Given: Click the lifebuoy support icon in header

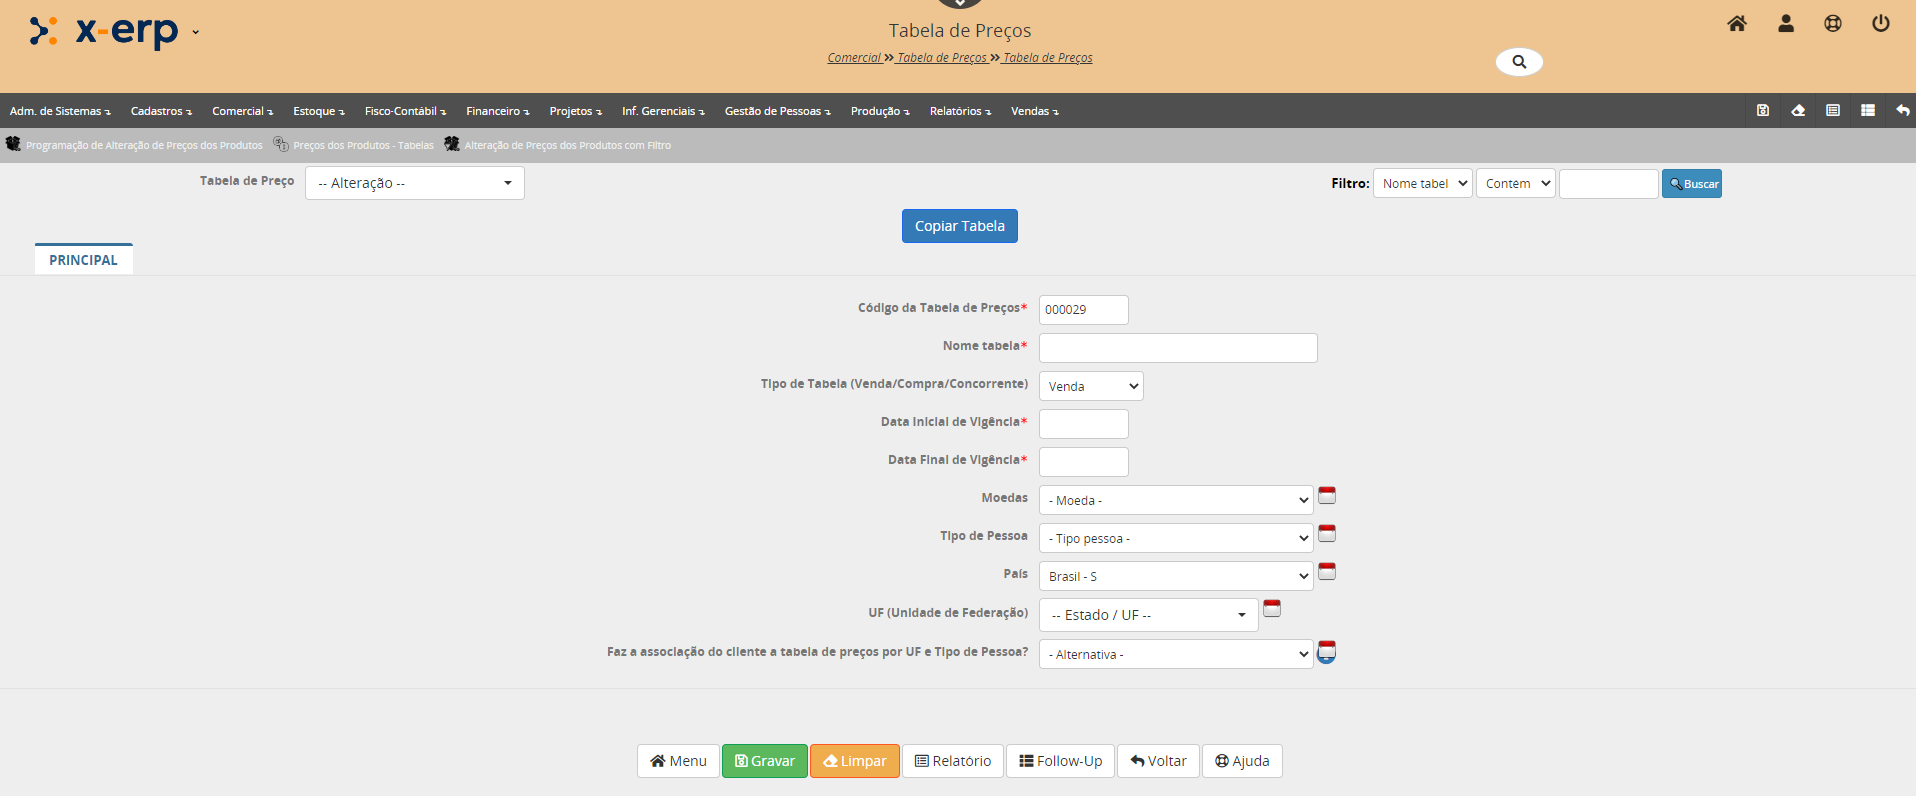Looking at the screenshot, I should pos(1832,24).
